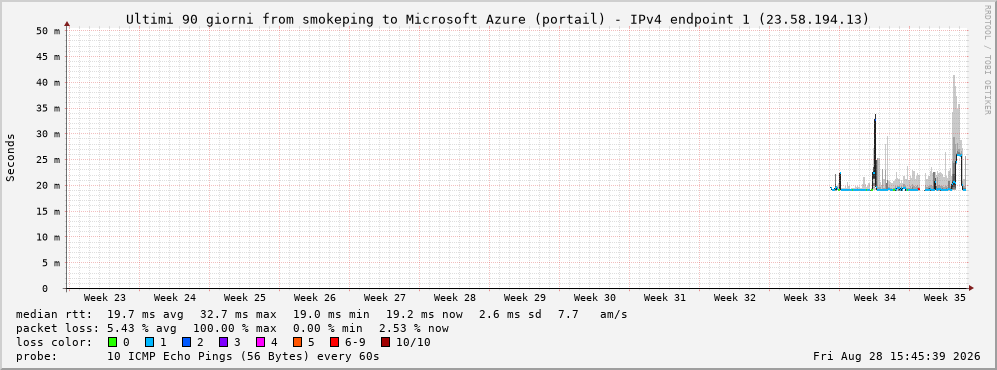Click the median rtt statistics line

(321, 314)
